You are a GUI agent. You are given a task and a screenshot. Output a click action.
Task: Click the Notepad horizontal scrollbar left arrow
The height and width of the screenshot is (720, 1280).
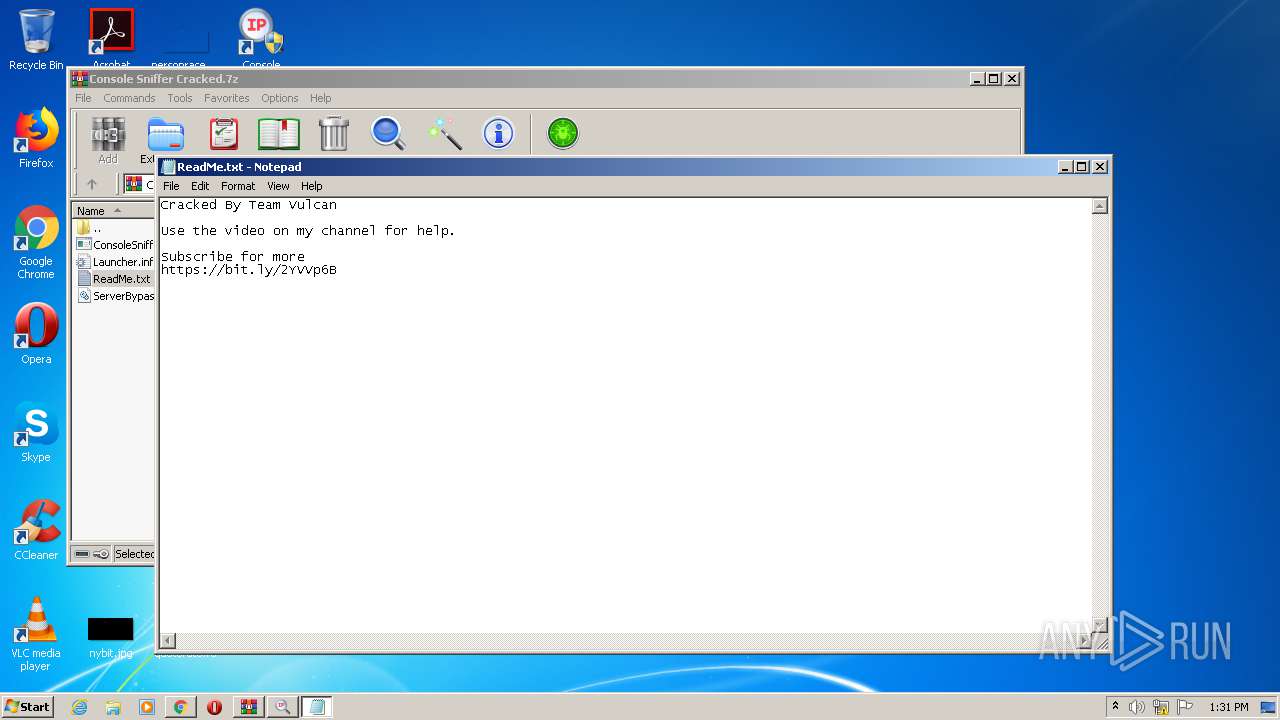tap(168, 641)
